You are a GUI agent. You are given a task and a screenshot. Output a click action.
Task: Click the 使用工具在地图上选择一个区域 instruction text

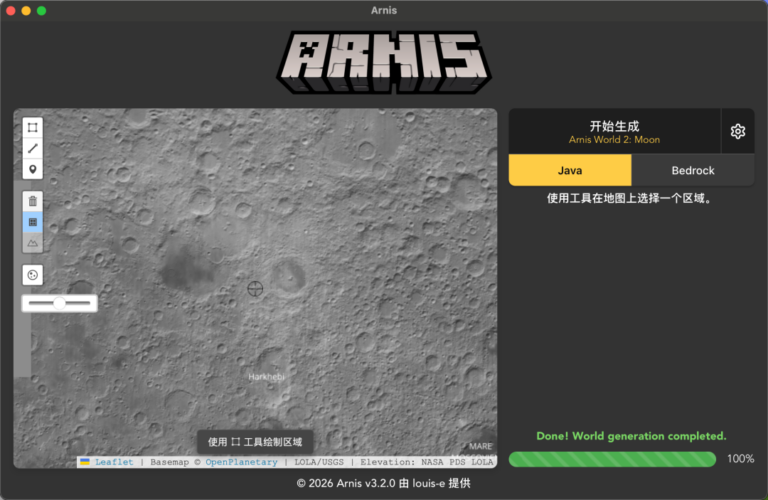tap(629, 198)
